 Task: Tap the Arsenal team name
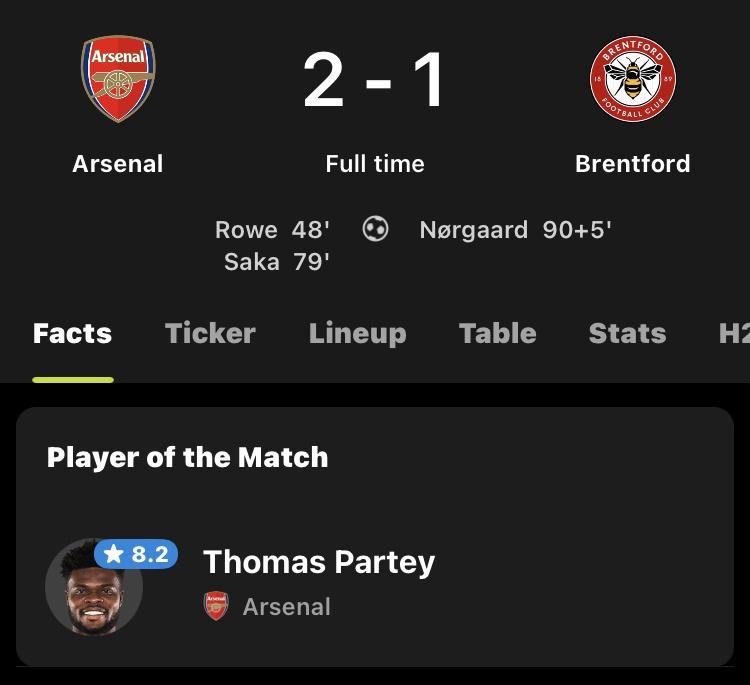pos(118,164)
